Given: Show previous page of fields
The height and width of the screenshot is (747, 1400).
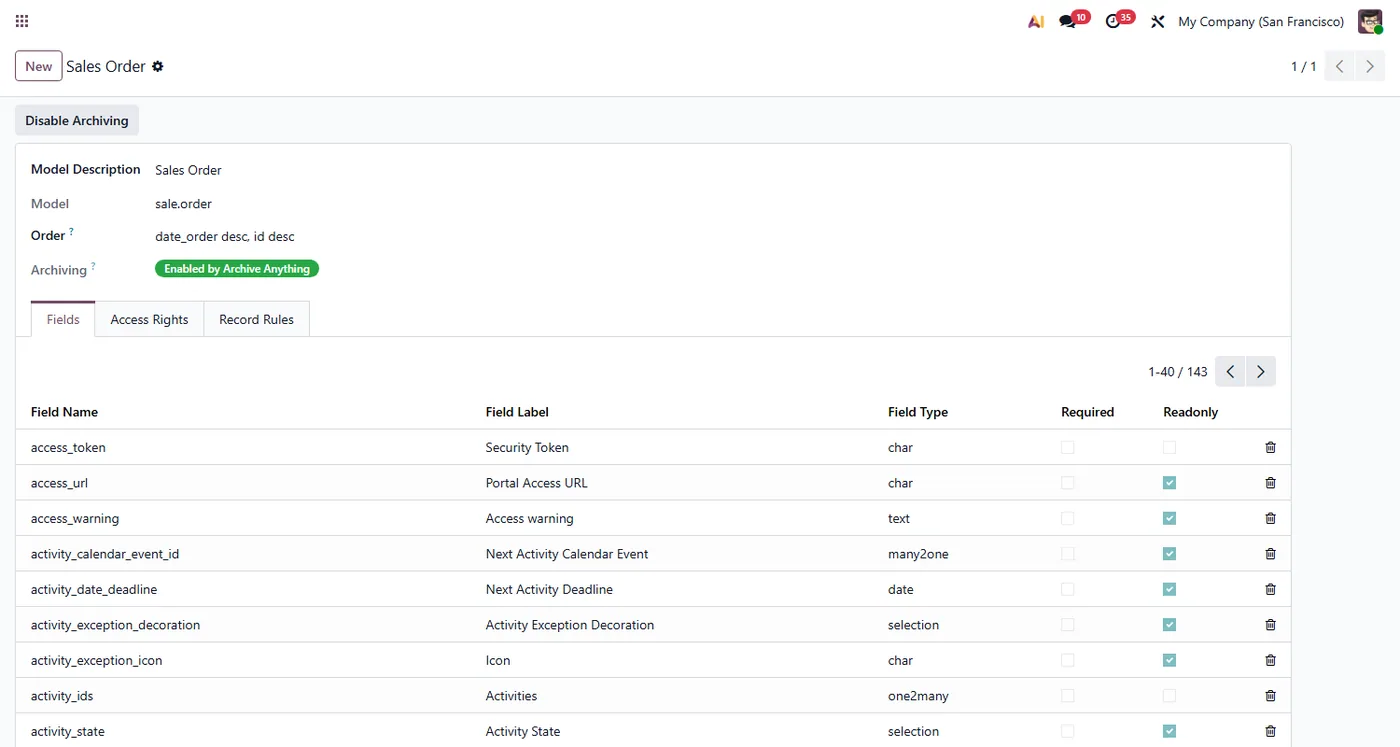Looking at the screenshot, I should pos(1230,372).
